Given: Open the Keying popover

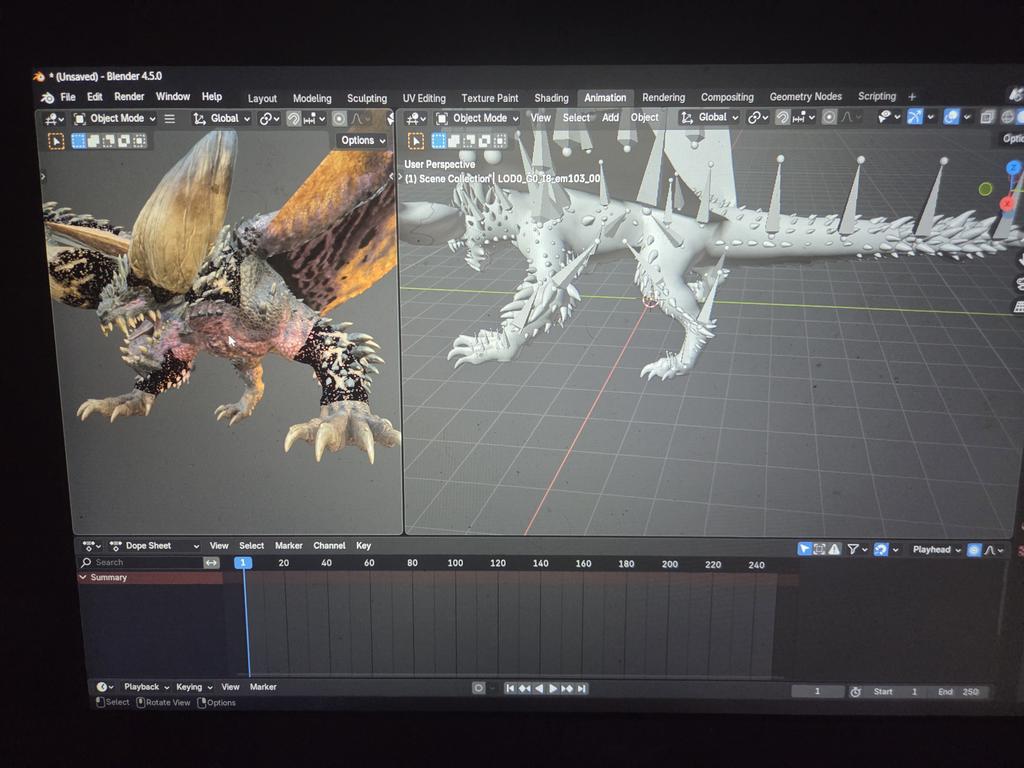Looking at the screenshot, I should 194,687.
